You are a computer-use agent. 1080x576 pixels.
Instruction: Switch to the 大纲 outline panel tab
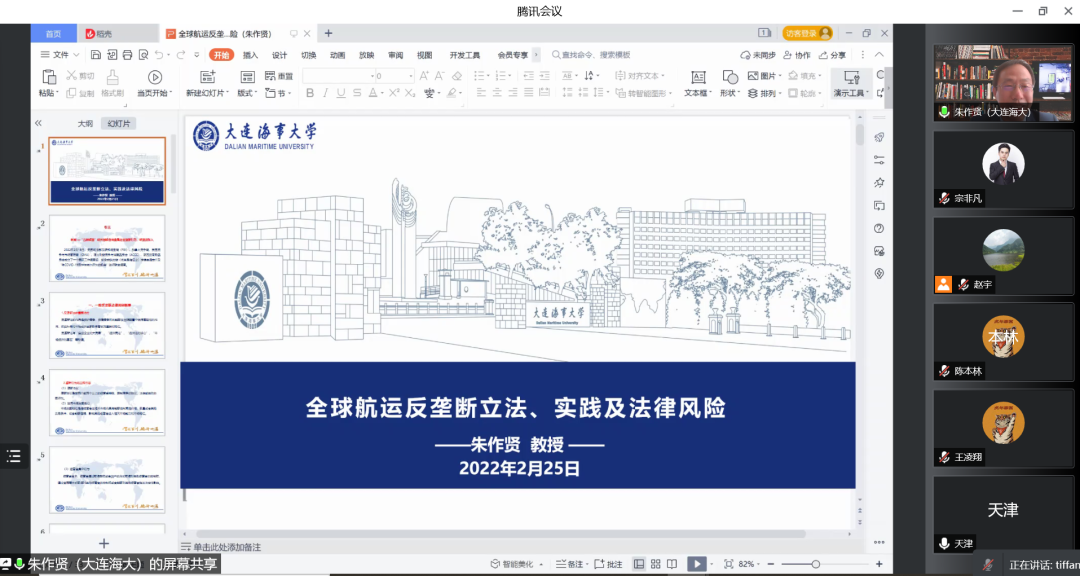coord(86,124)
